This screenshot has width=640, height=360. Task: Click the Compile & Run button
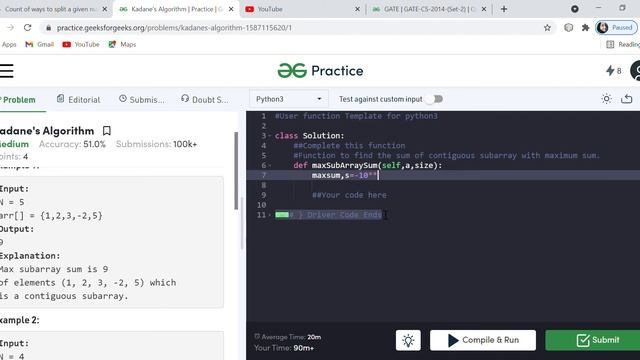483,340
